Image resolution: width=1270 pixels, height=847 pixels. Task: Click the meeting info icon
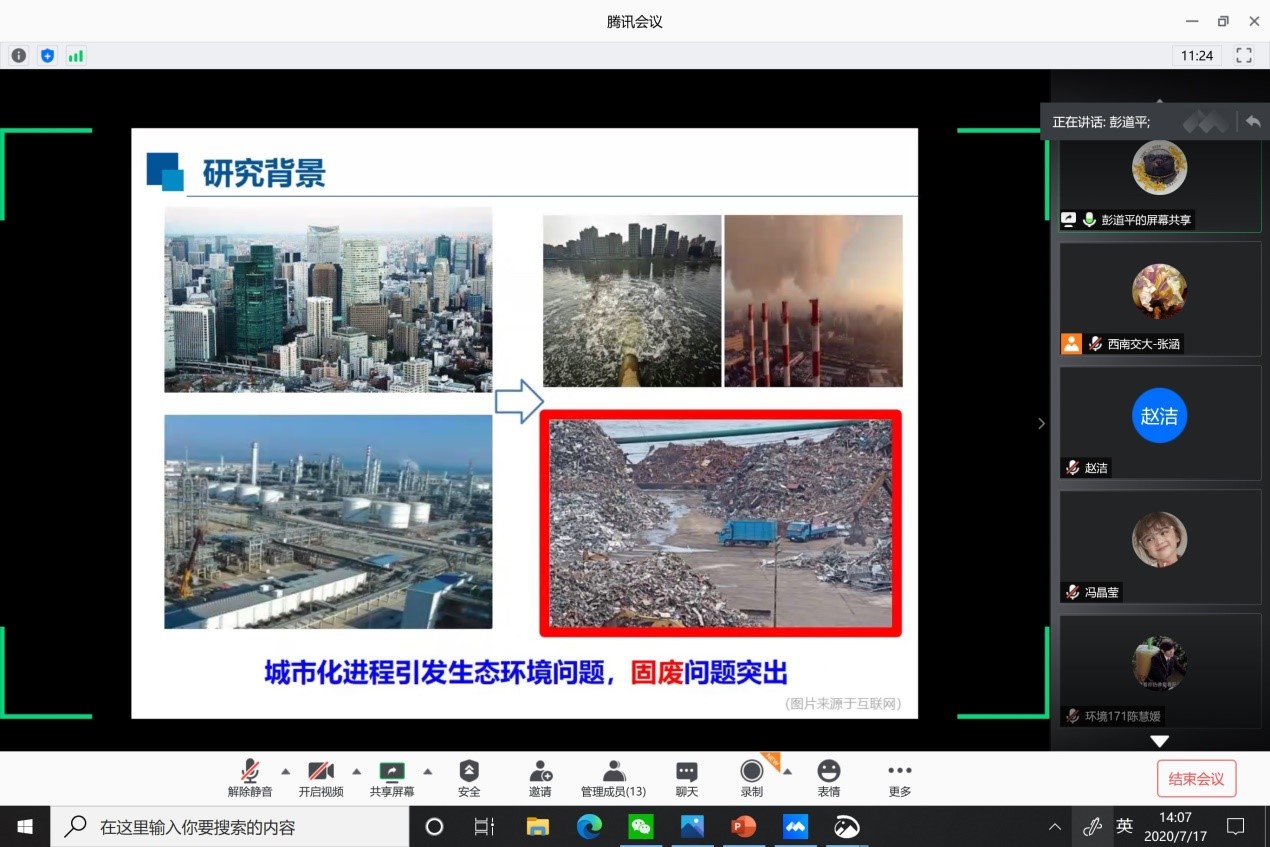[18, 56]
